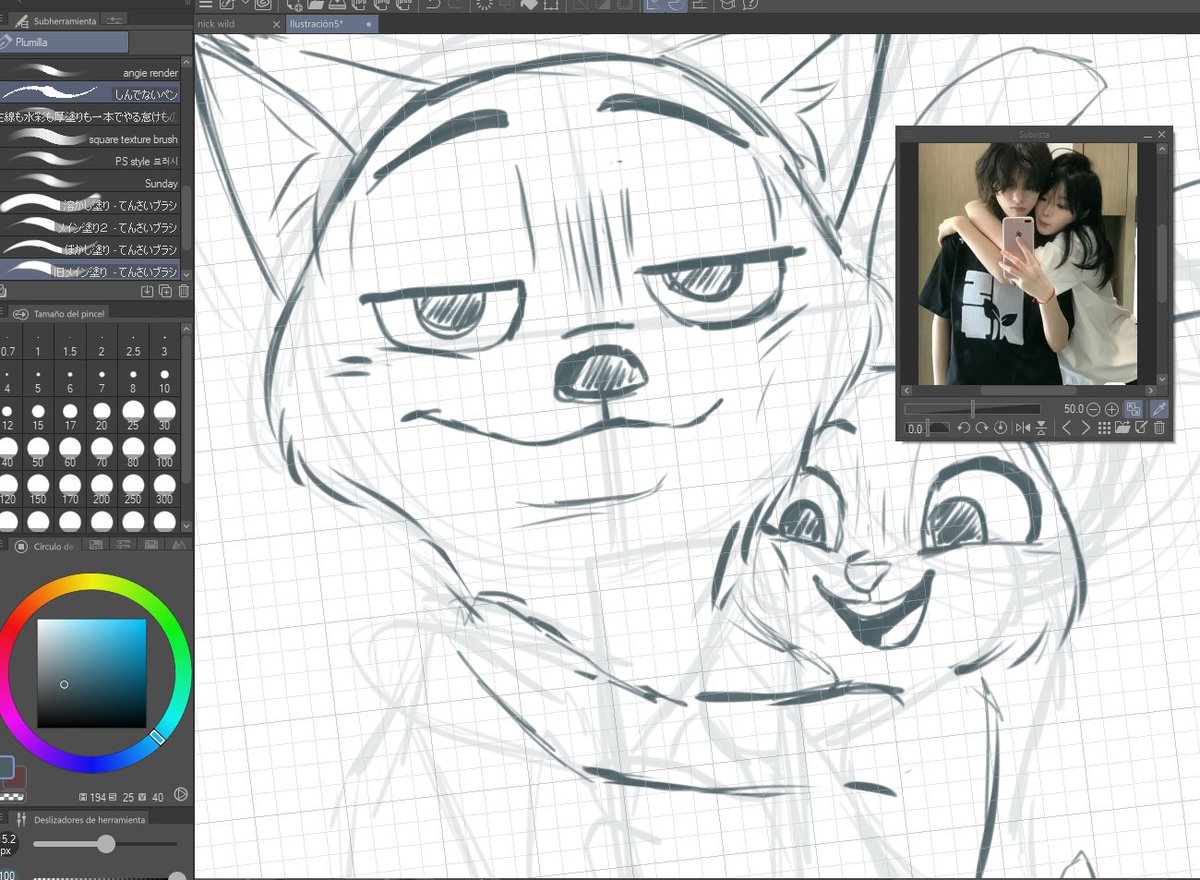
Task: Open the Plumilla tool group
Action: 64,42
